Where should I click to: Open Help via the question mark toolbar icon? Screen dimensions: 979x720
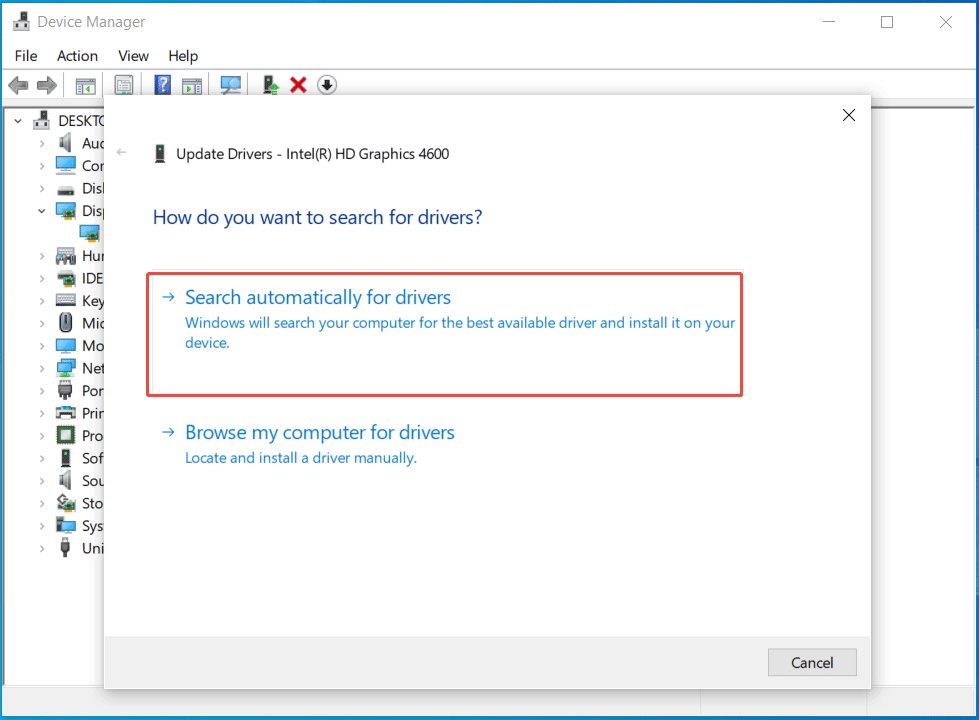pos(162,84)
